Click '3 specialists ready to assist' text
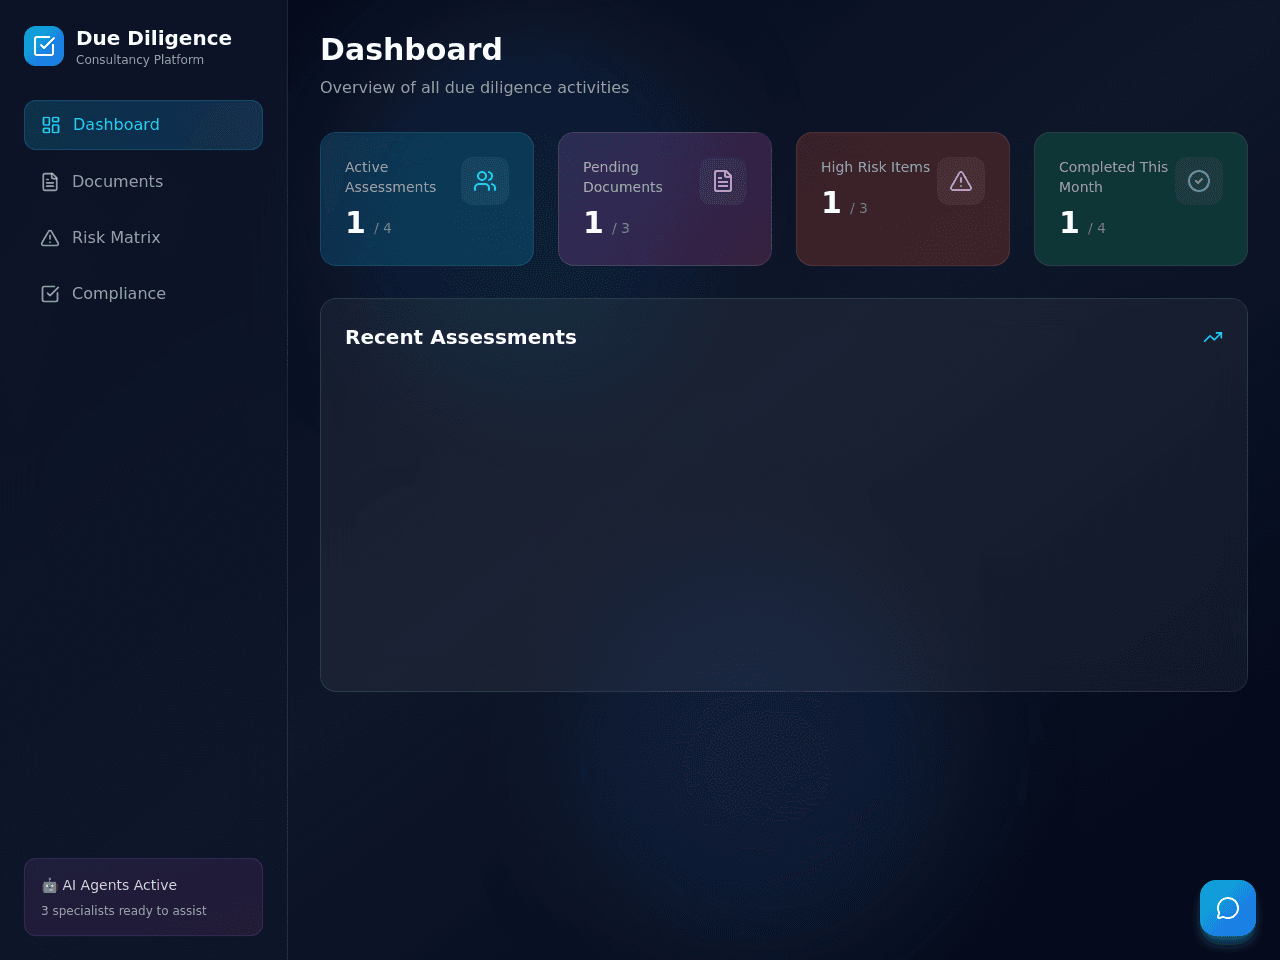 pos(124,911)
